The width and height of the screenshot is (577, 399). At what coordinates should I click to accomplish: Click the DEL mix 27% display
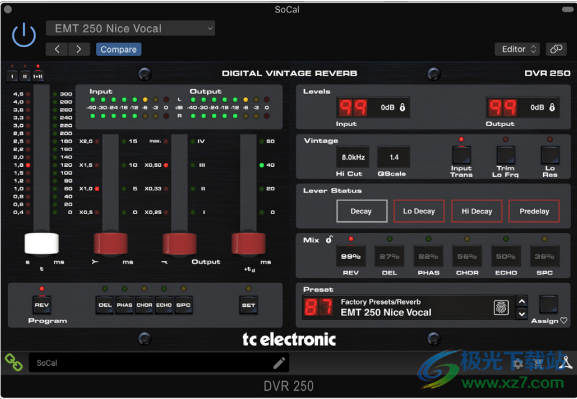(389, 256)
